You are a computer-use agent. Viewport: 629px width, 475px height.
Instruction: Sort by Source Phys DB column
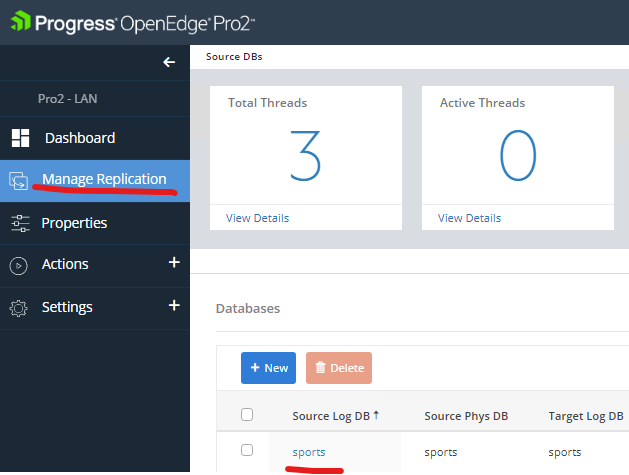[466, 416]
